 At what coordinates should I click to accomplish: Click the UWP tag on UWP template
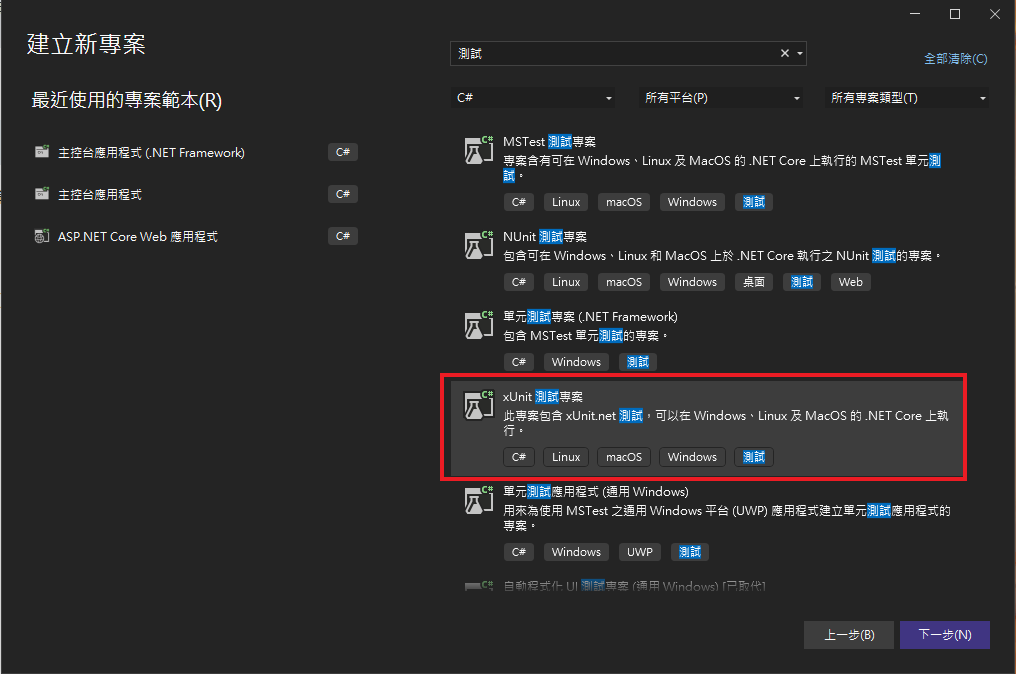[x=640, y=552]
